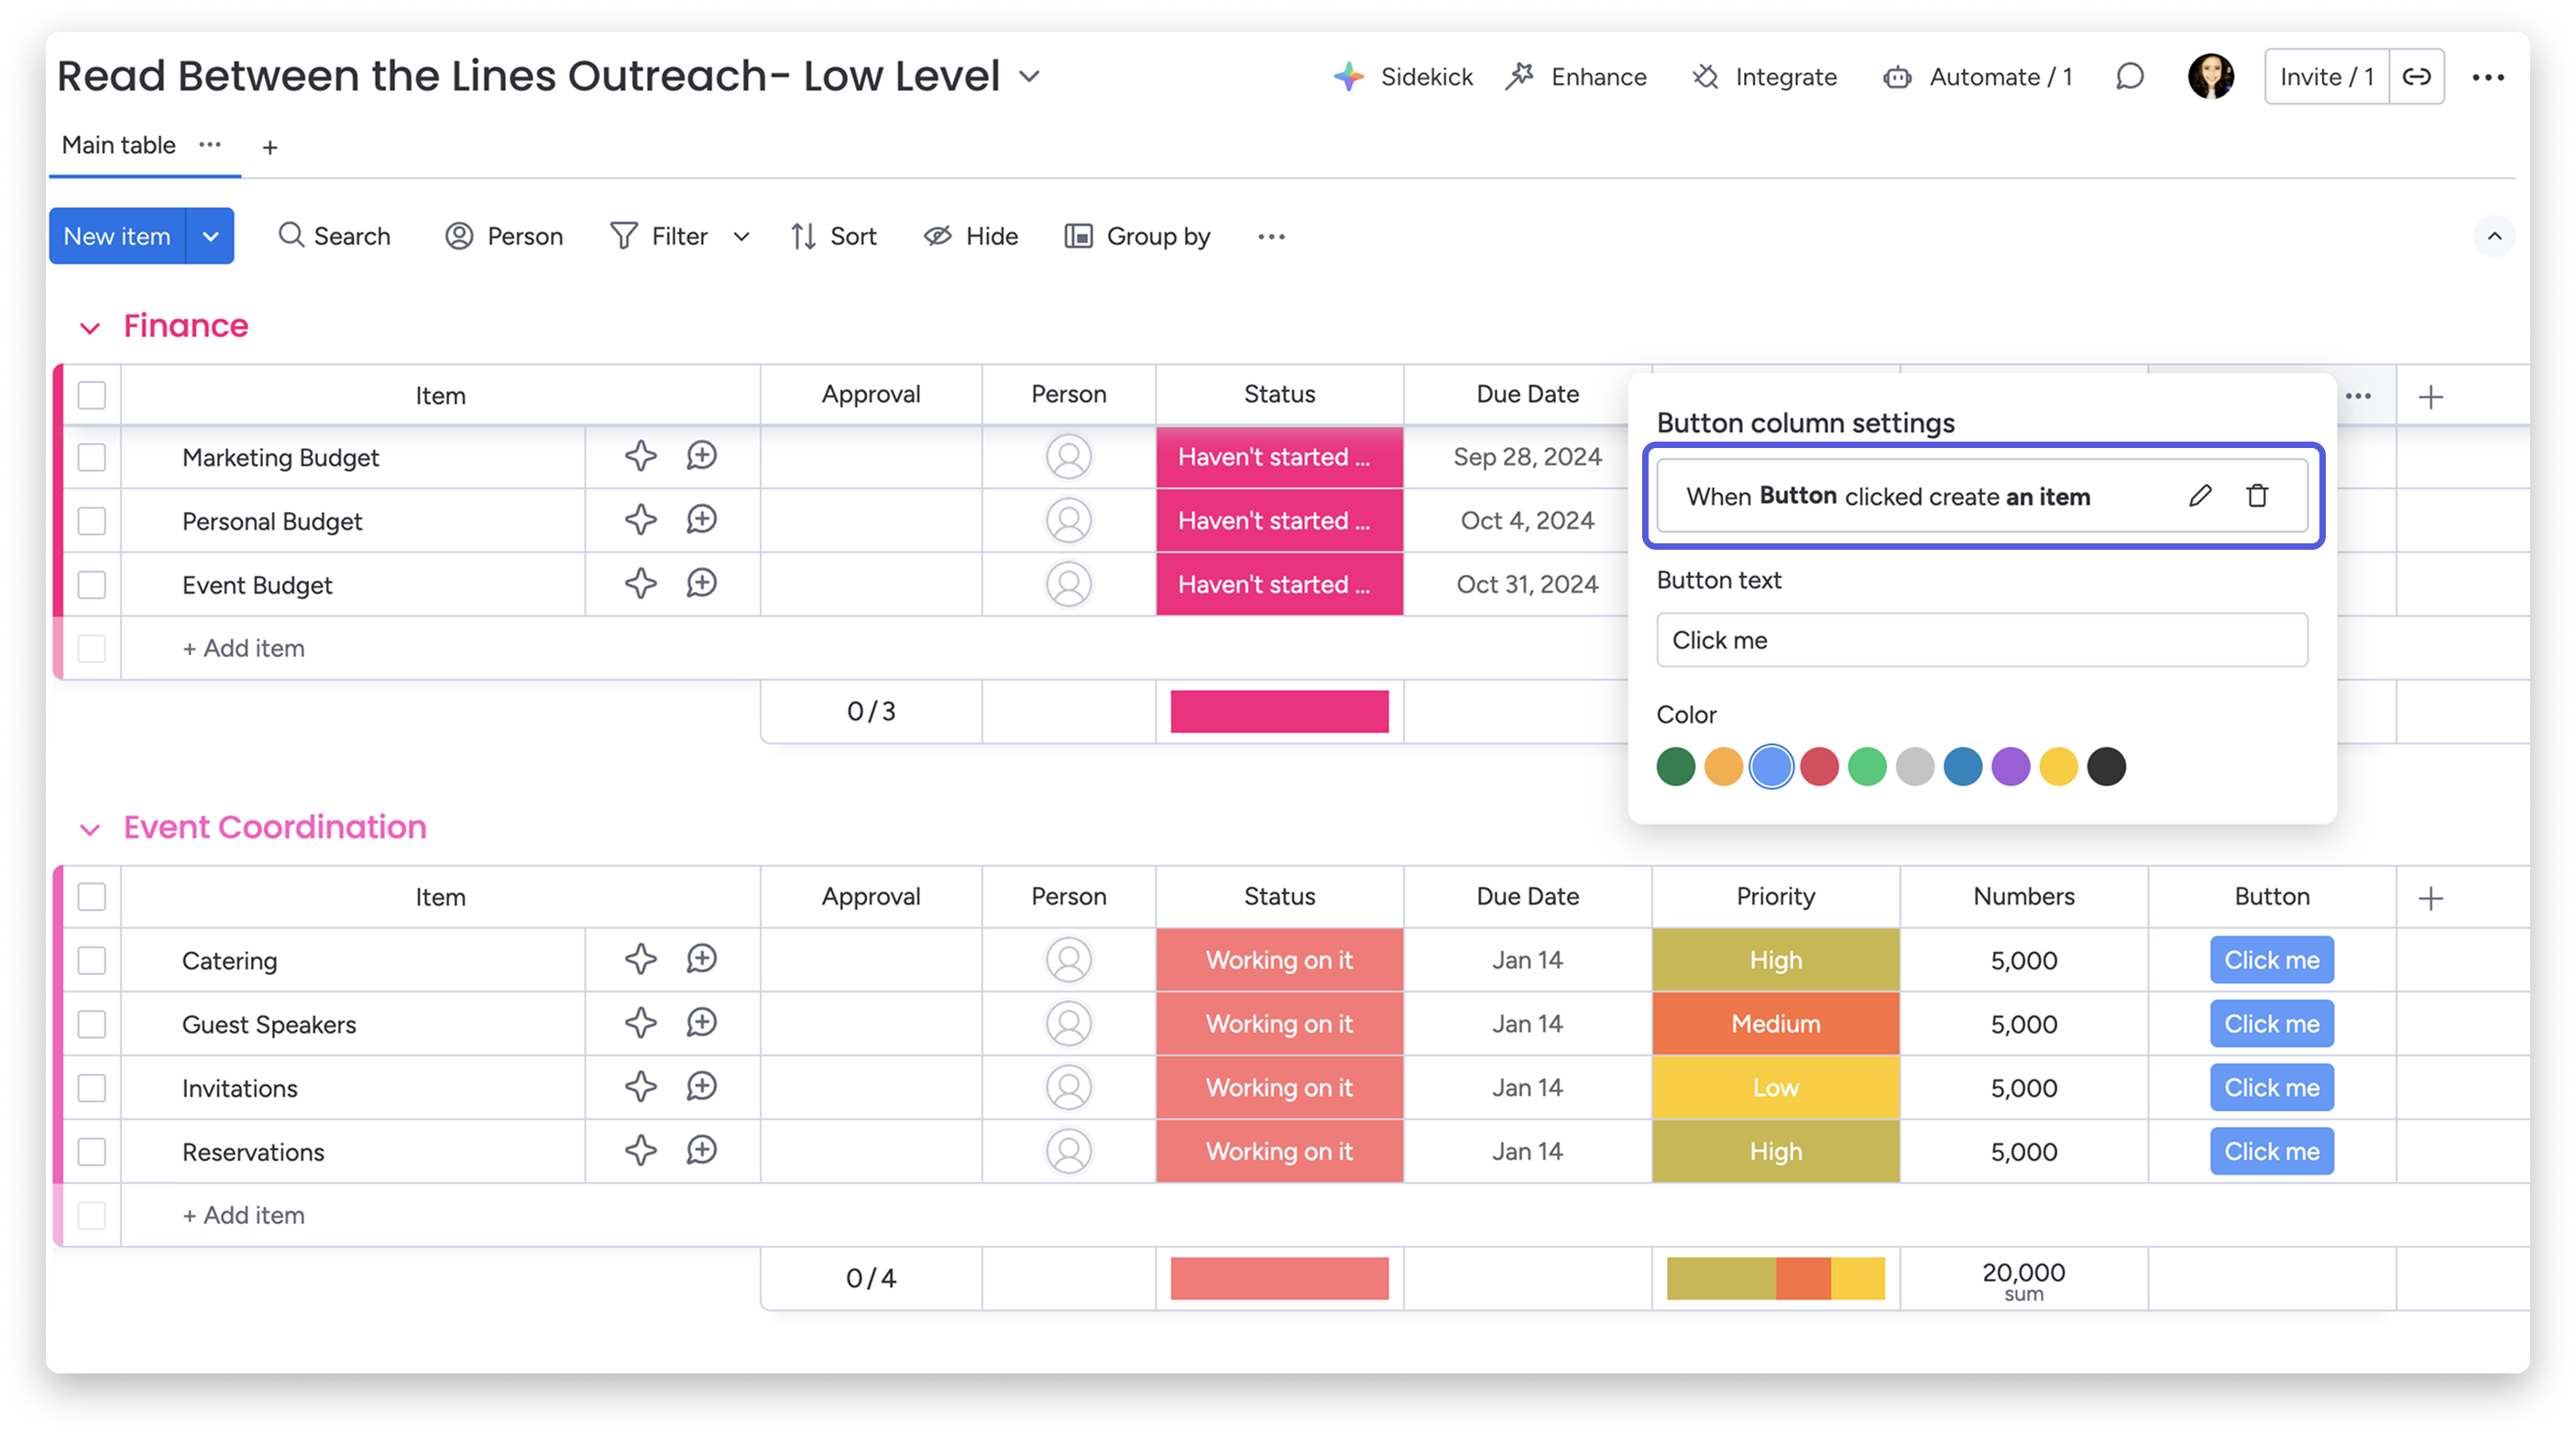The image size is (2576, 1433).
Task: Open the New item dropdown arrow
Action: (x=211, y=236)
